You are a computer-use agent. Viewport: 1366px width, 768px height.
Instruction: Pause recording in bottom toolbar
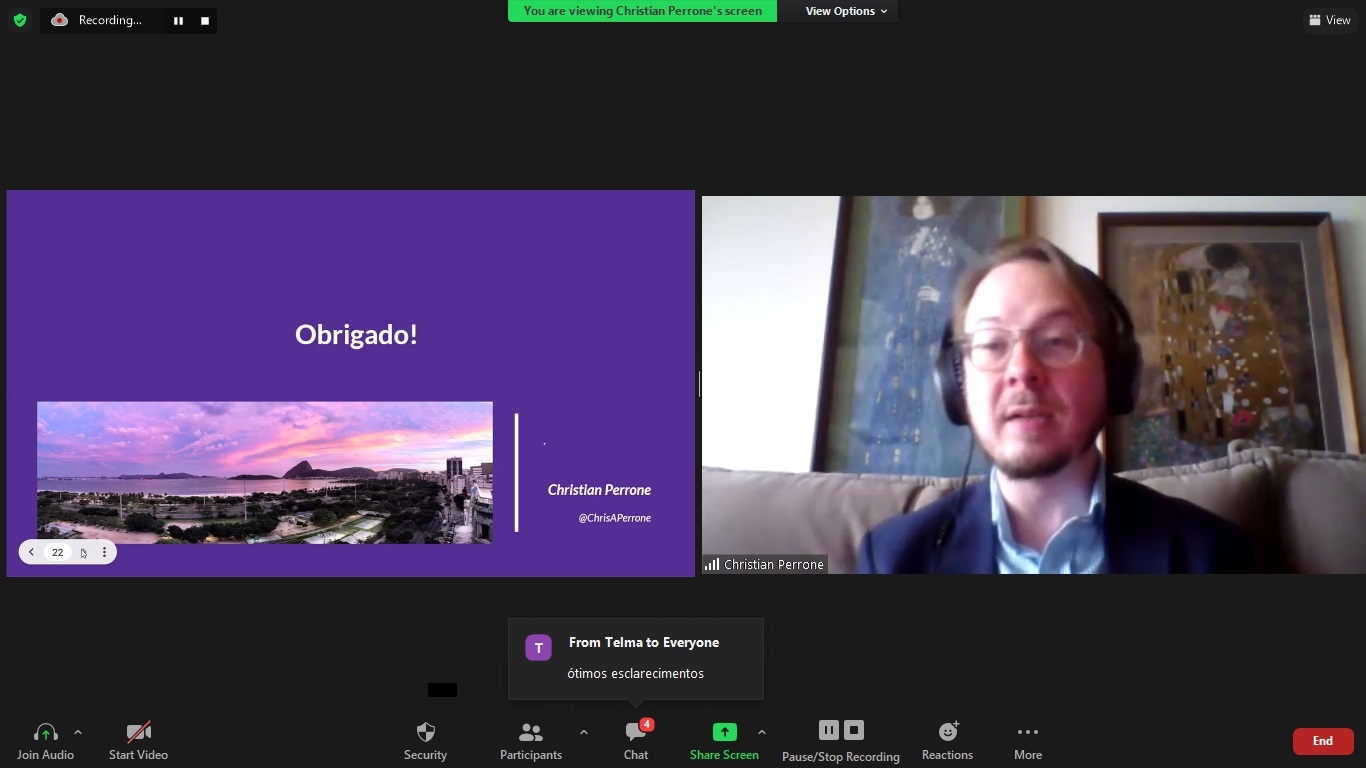tap(829, 730)
